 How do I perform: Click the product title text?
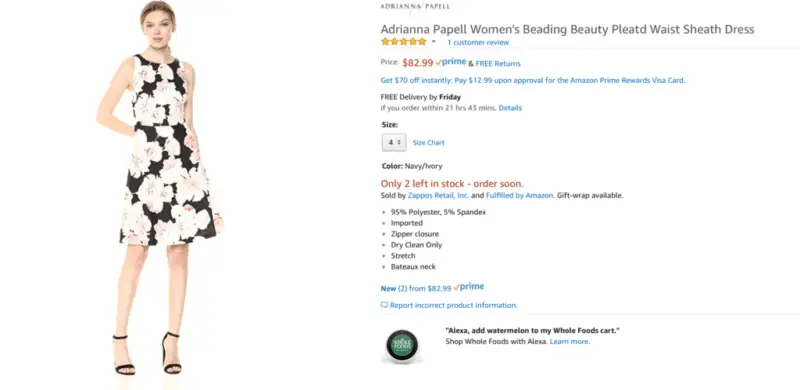[567, 29]
